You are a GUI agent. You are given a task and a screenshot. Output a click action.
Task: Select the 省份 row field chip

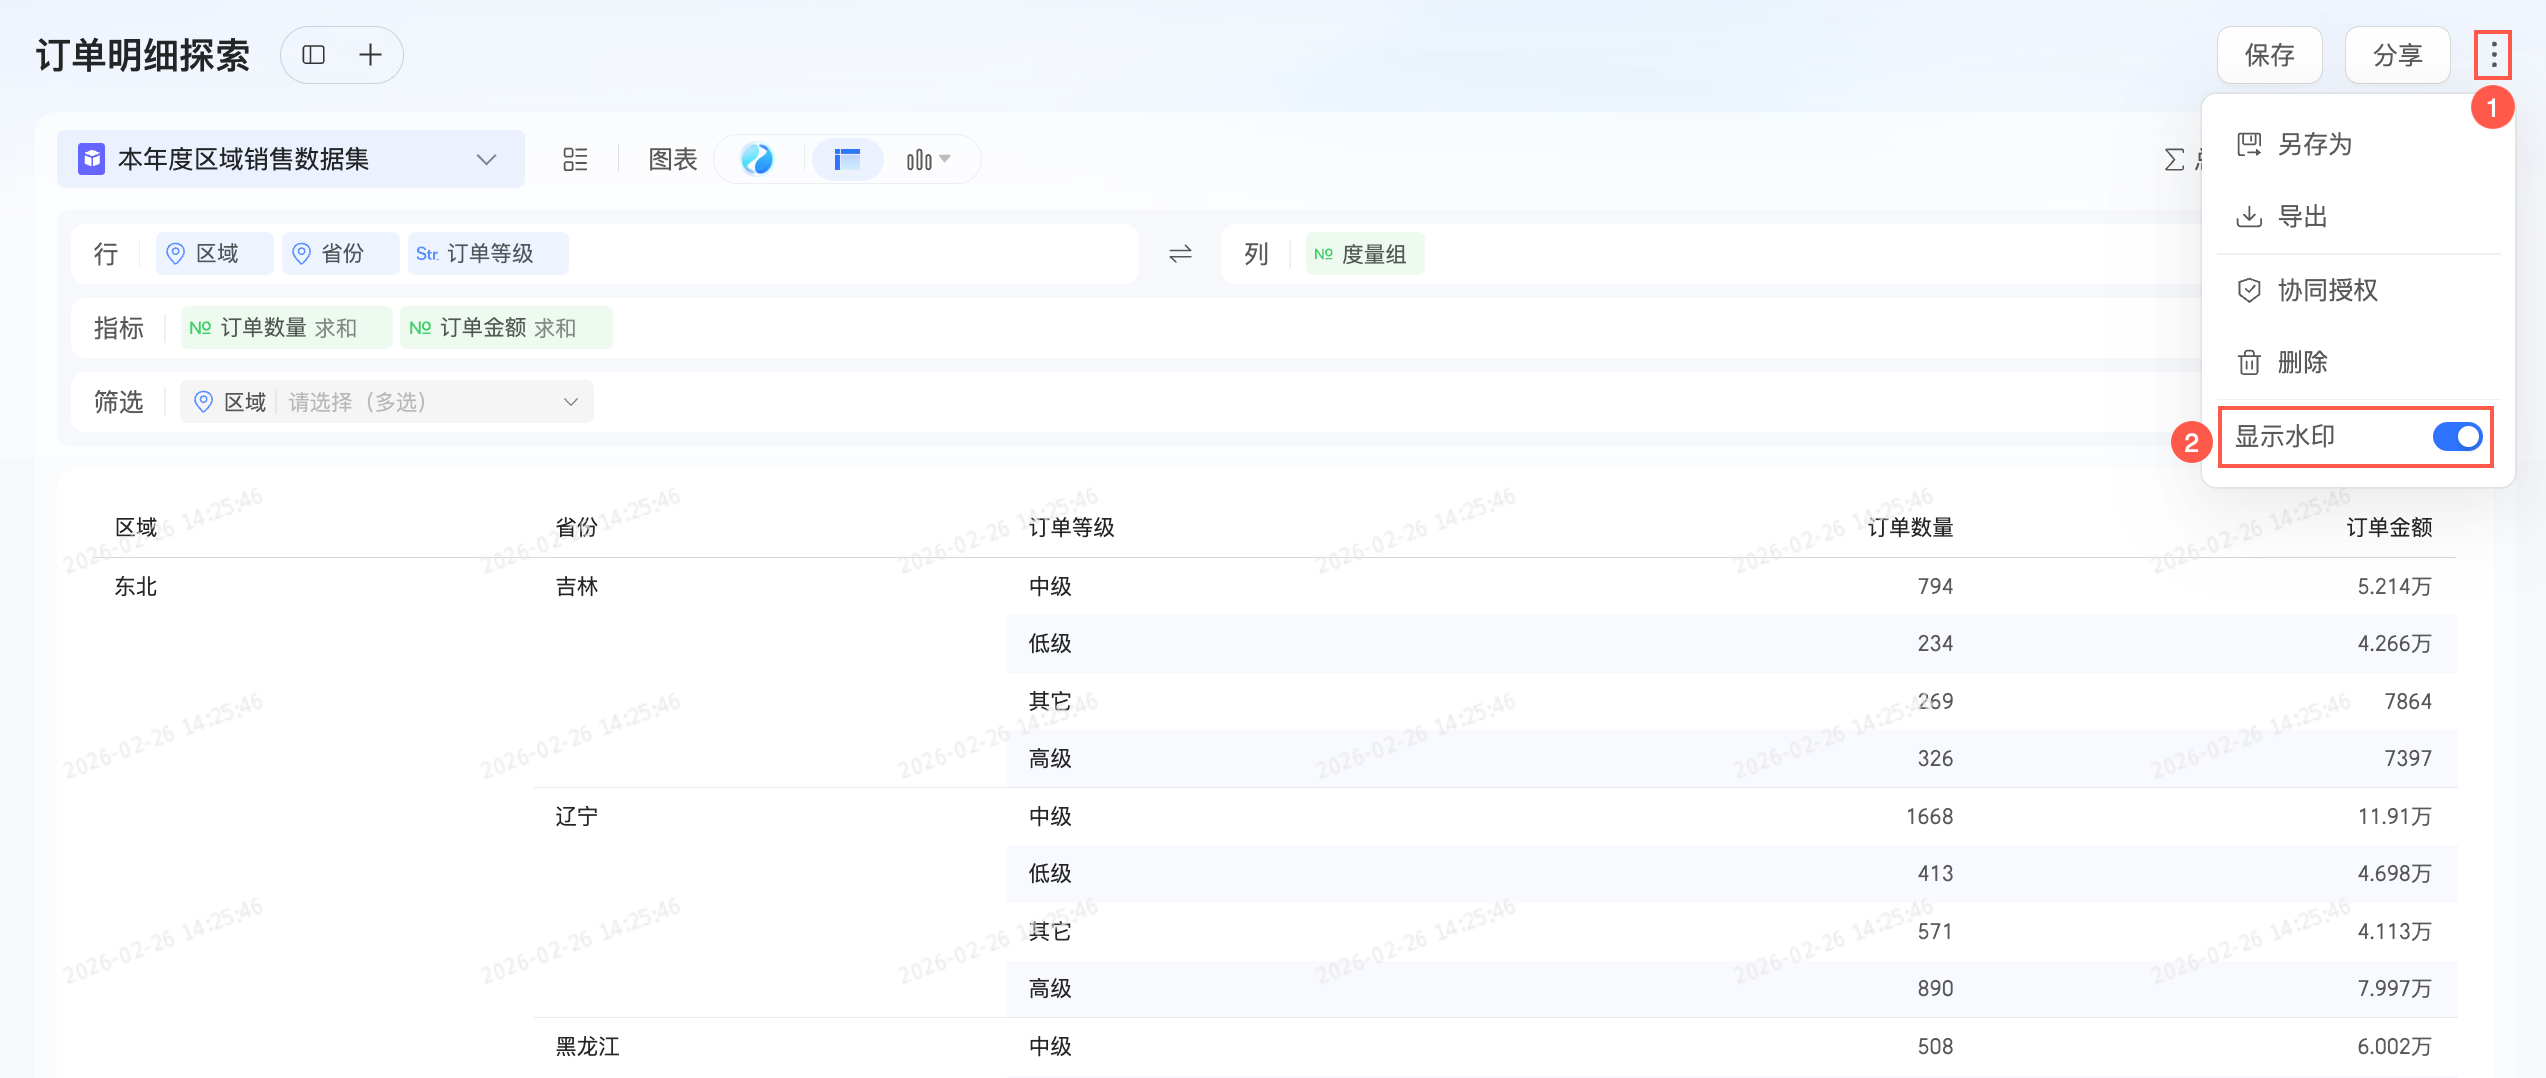(x=340, y=254)
